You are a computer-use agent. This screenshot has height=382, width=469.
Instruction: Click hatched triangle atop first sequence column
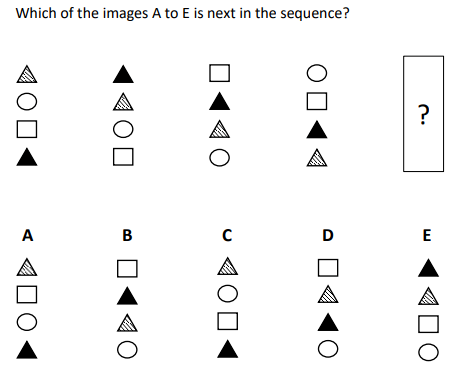coord(27,74)
